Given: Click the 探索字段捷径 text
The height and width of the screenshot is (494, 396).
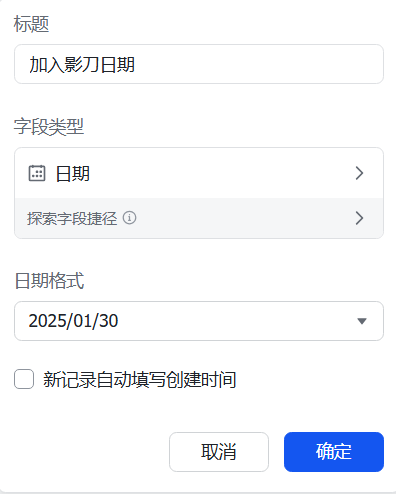Looking at the screenshot, I should tap(72, 218).
